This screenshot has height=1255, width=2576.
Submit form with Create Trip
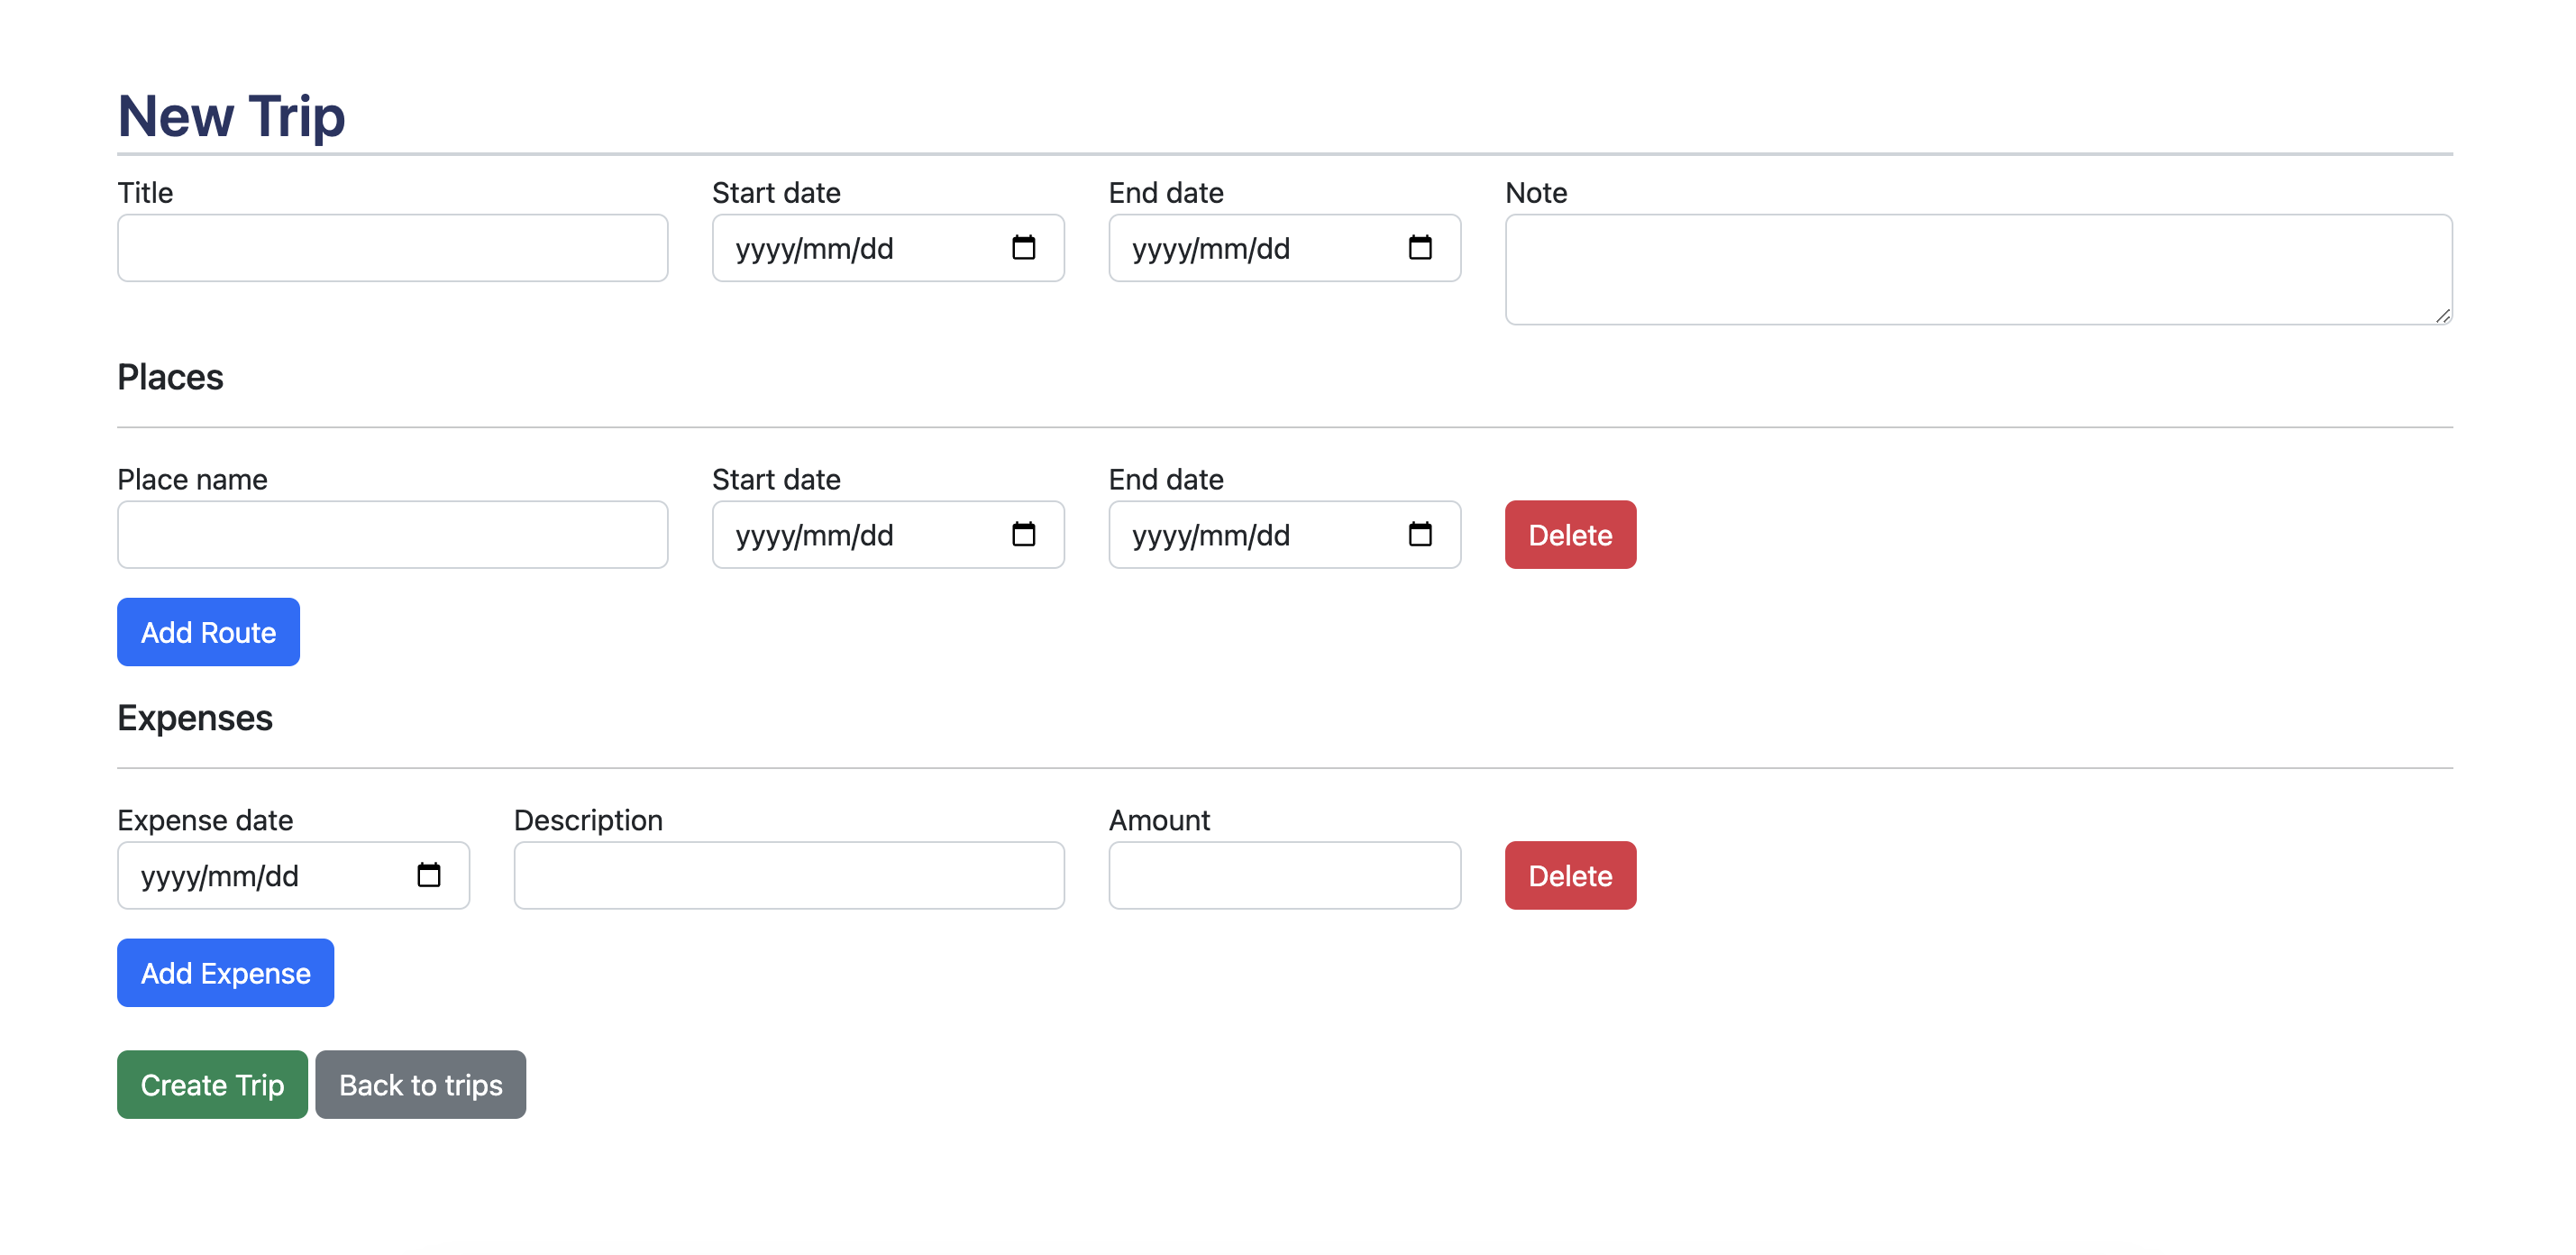(x=212, y=1084)
